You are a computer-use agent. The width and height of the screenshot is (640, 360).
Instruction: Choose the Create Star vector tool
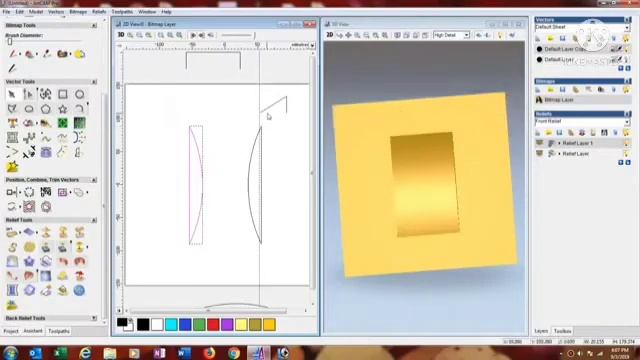62,109
